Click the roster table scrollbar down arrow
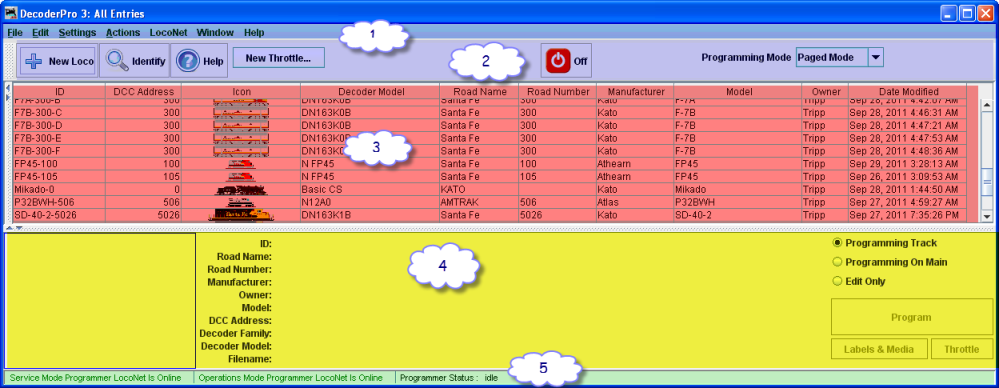999x388 pixels. 988,216
